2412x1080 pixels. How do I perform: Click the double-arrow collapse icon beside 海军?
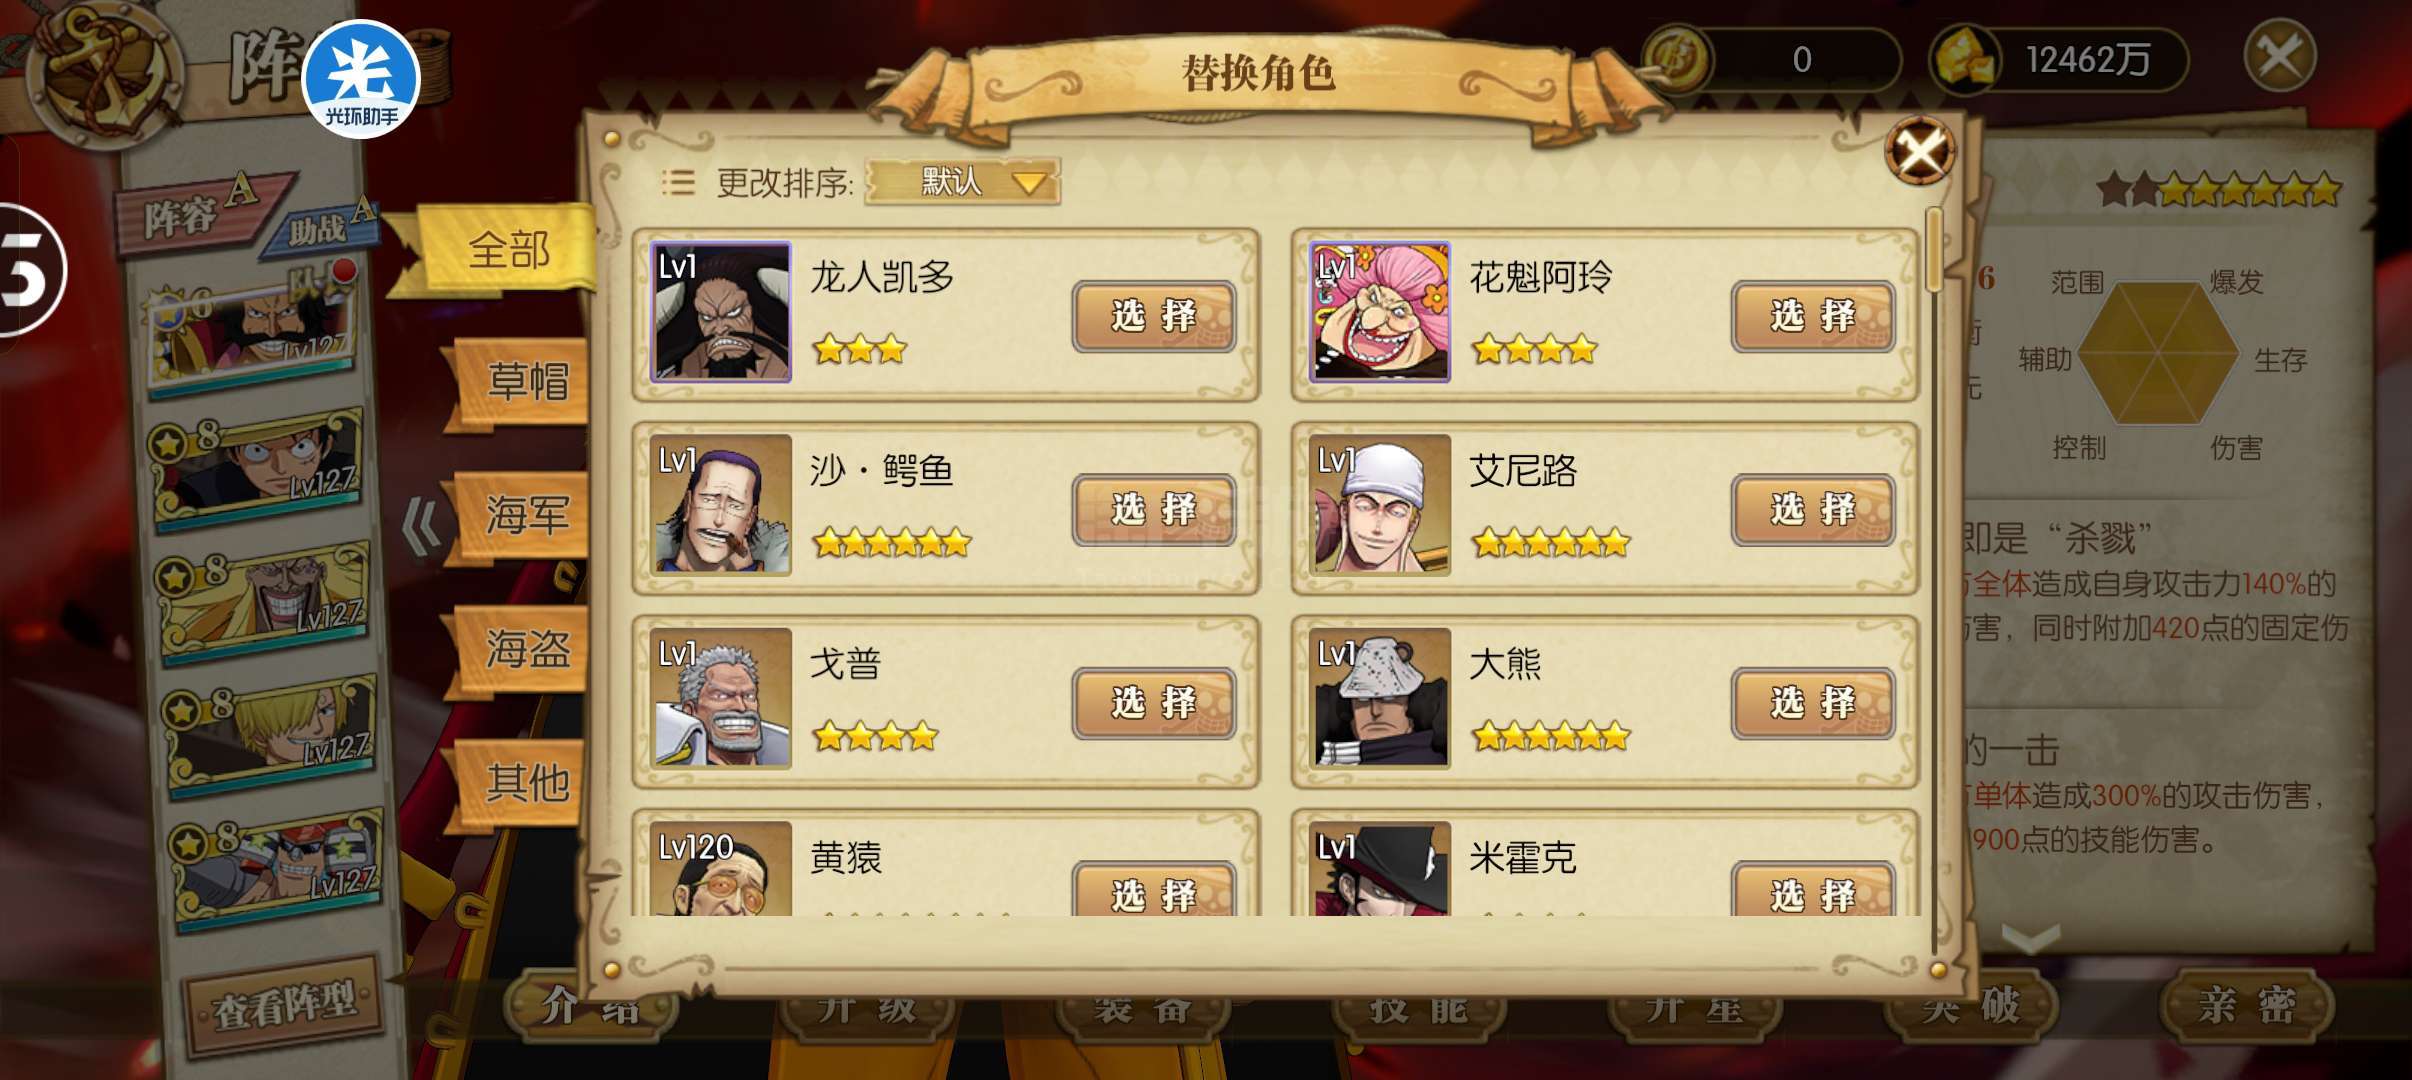point(421,525)
